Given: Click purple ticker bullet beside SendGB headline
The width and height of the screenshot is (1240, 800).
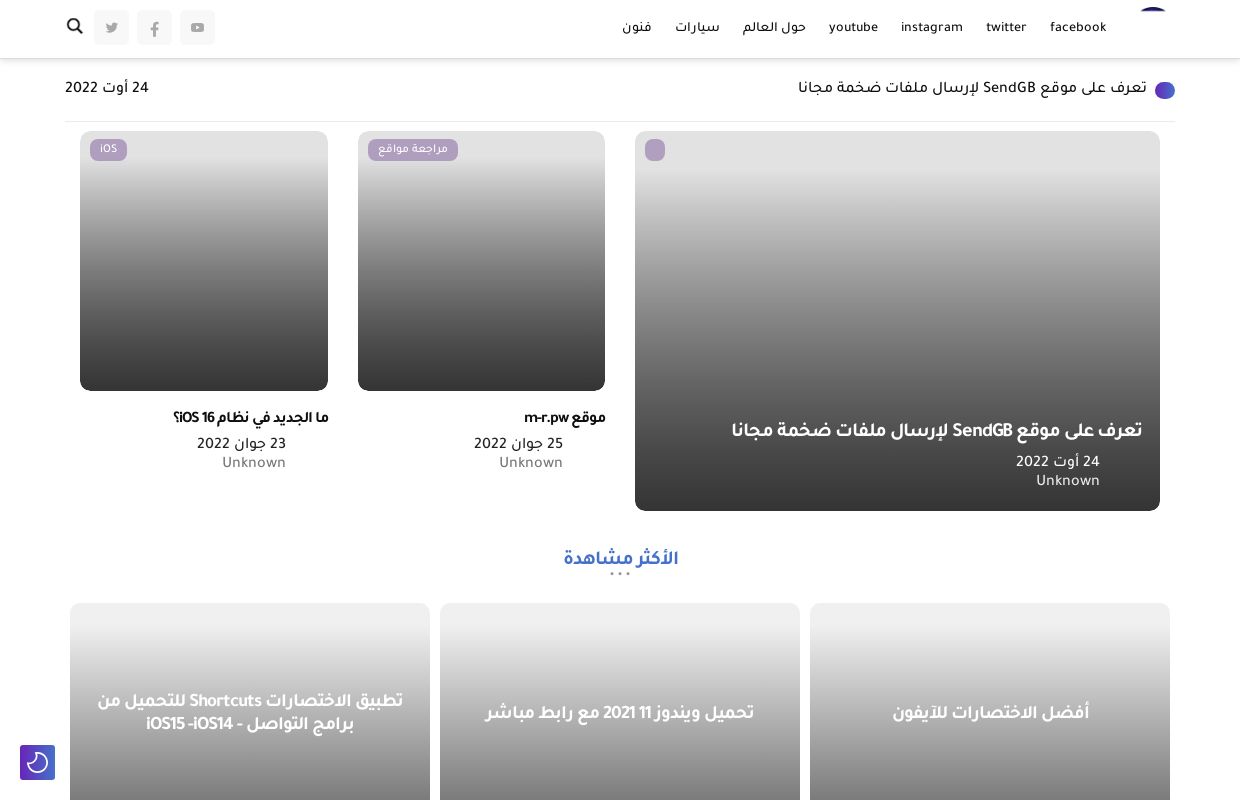Looking at the screenshot, I should (x=1164, y=90).
